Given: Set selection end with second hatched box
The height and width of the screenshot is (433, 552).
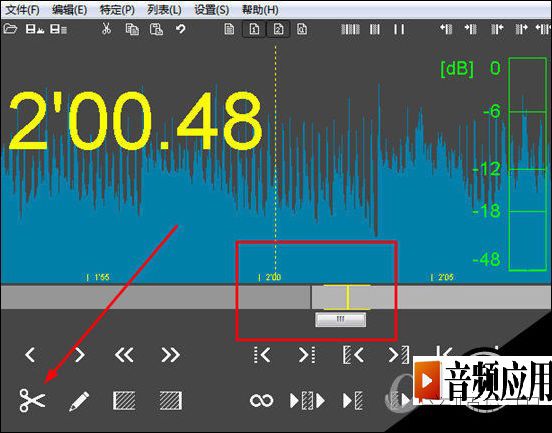Looking at the screenshot, I should tap(171, 401).
